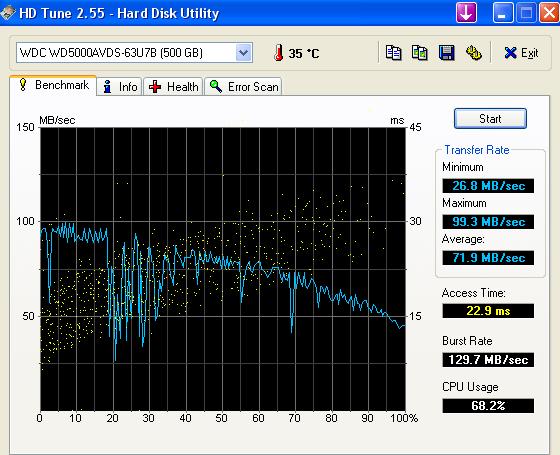Open the Health tab
560x455 pixels.
tap(173, 86)
